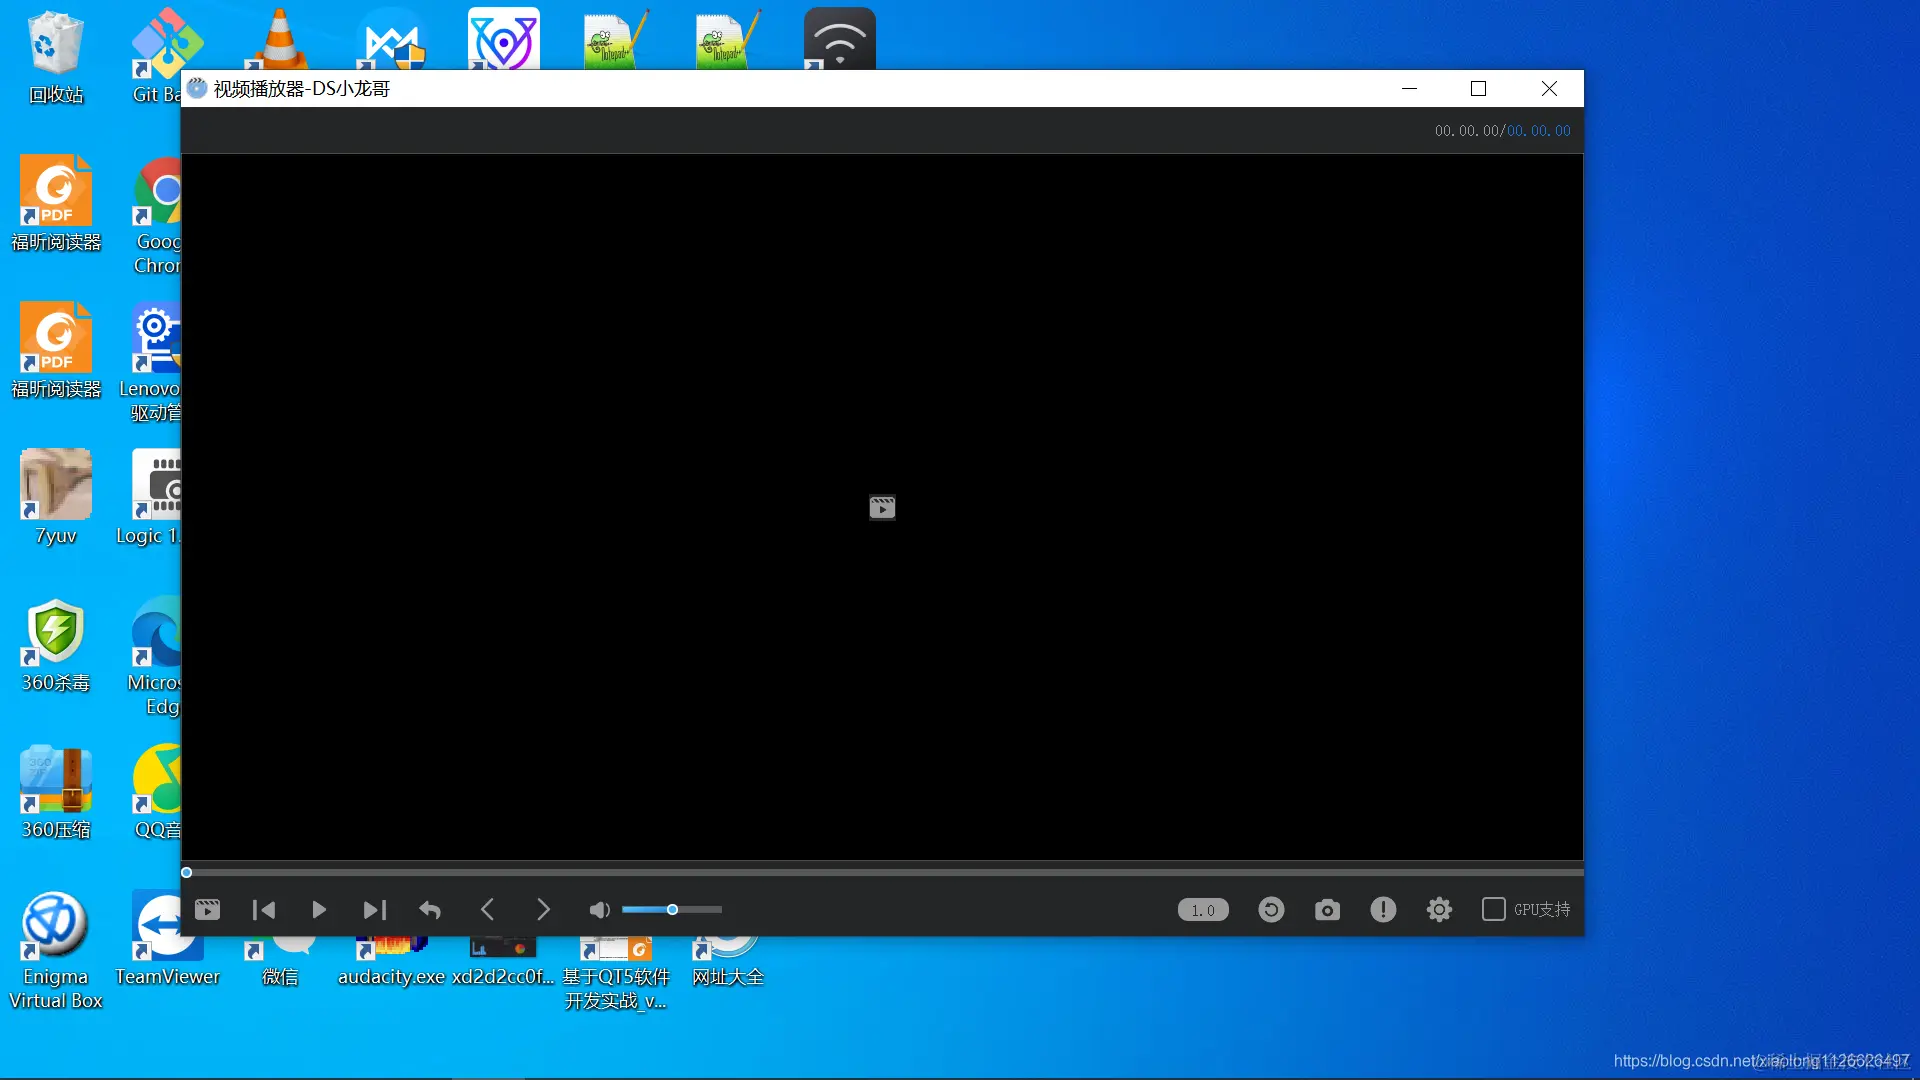The height and width of the screenshot is (1080, 1920).
Task: Step backward with the left chevron
Action: 487,909
